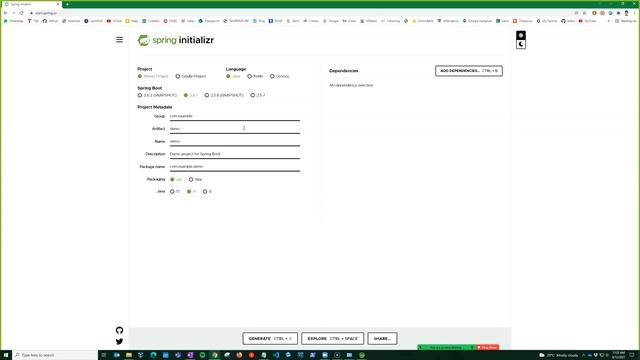Open the Chrome three-dot menu

point(635,13)
